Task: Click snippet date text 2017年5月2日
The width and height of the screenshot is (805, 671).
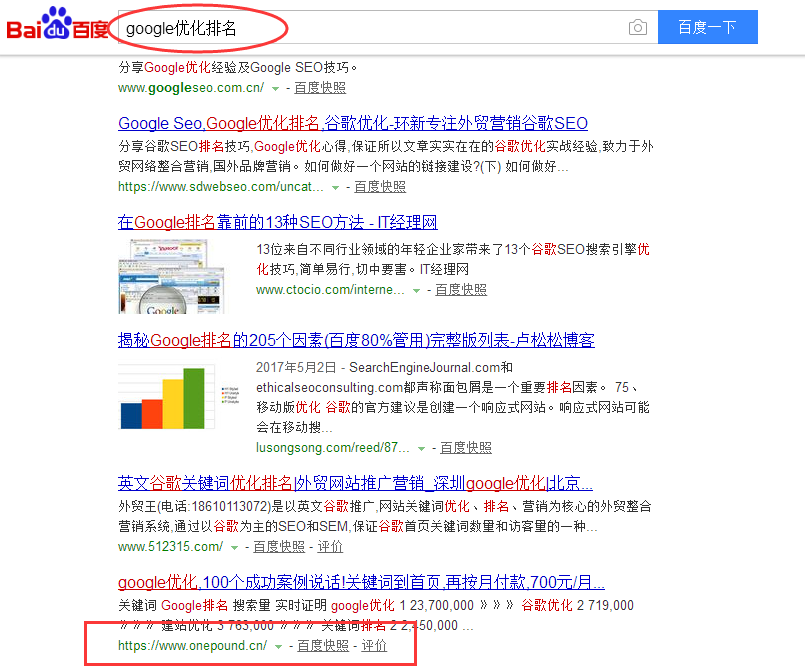Action: [296, 368]
